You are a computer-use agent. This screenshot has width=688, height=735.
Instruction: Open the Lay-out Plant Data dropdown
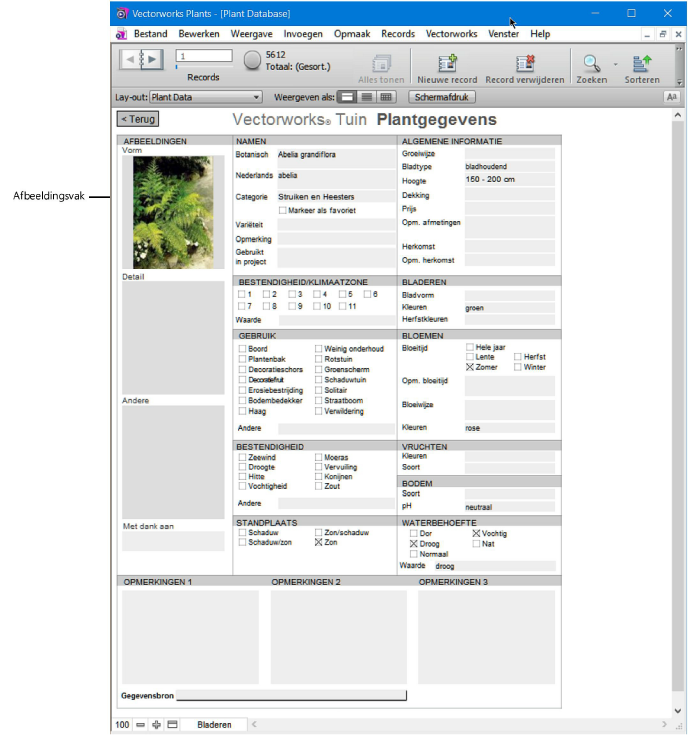[205, 97]
